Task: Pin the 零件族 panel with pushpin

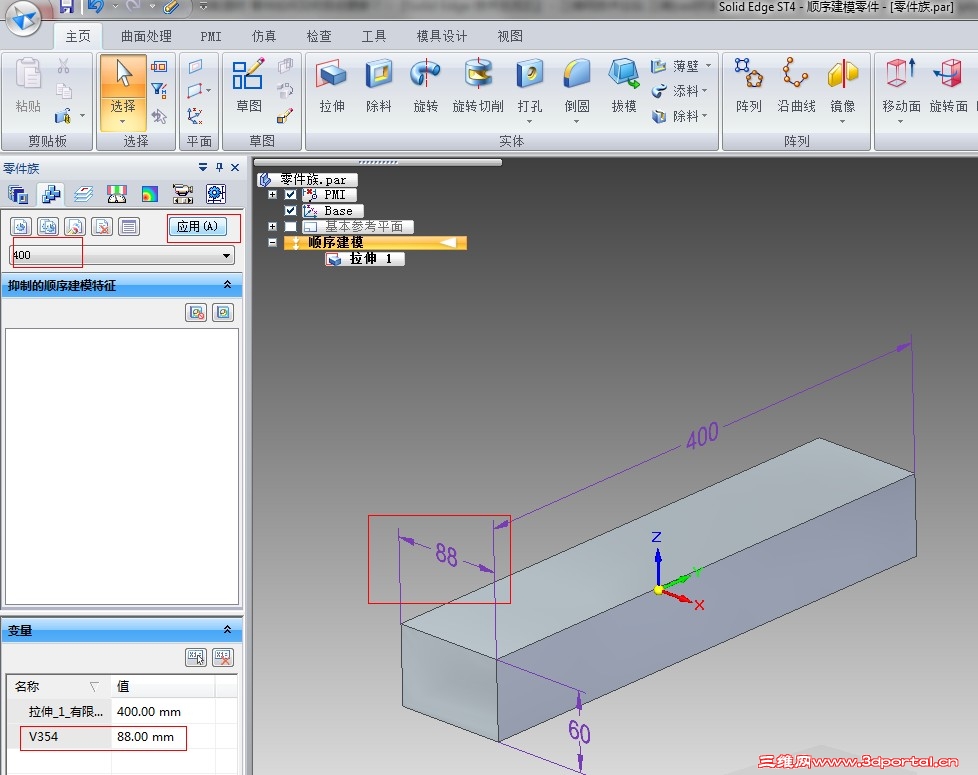Action: pyautogui.click(x=219, y=167)
